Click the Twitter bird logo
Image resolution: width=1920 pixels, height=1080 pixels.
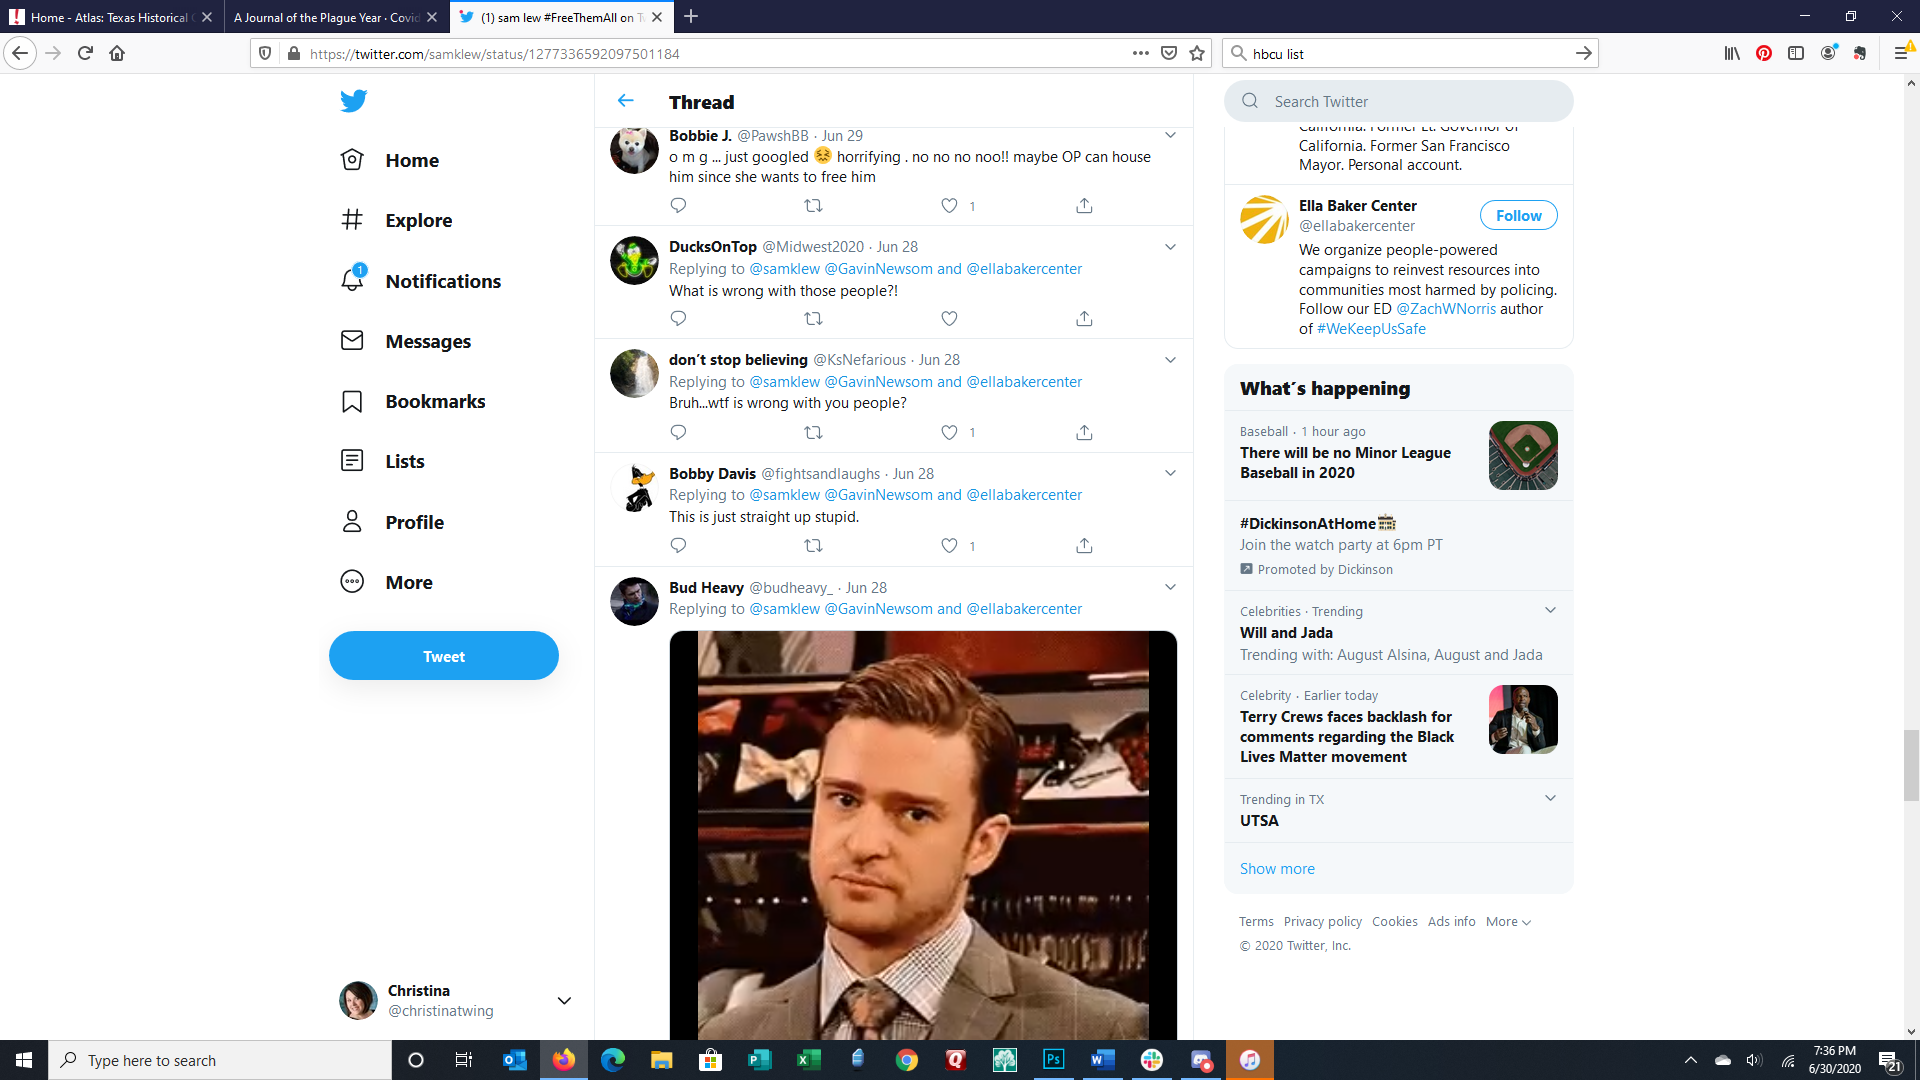[x=353, y=101]
